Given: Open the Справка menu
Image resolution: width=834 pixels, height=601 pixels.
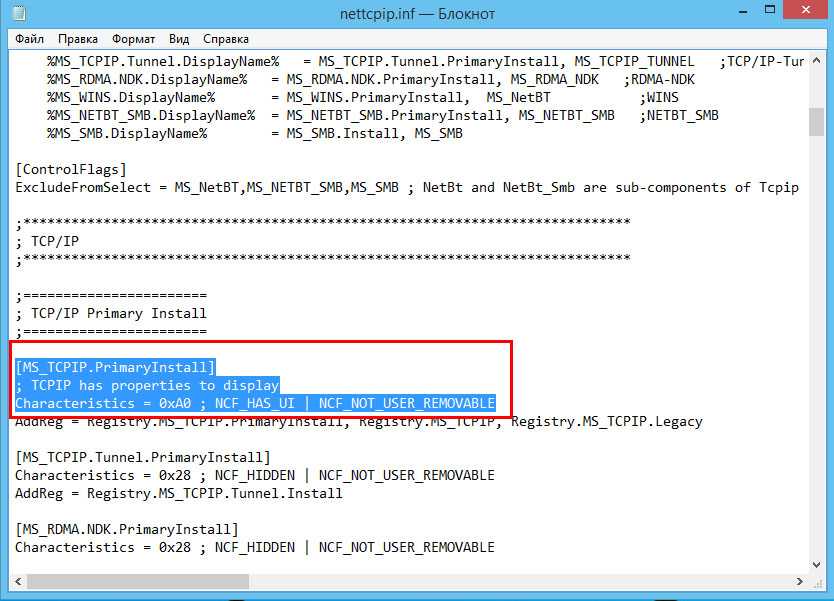Looking at the screenshot, I should click(x=226, y=39).
